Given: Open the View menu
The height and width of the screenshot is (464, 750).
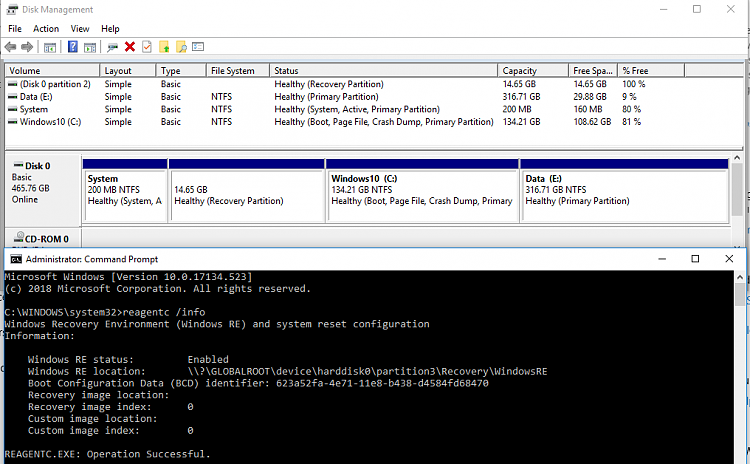Looking at the screenshot, I should click(80, 29).
